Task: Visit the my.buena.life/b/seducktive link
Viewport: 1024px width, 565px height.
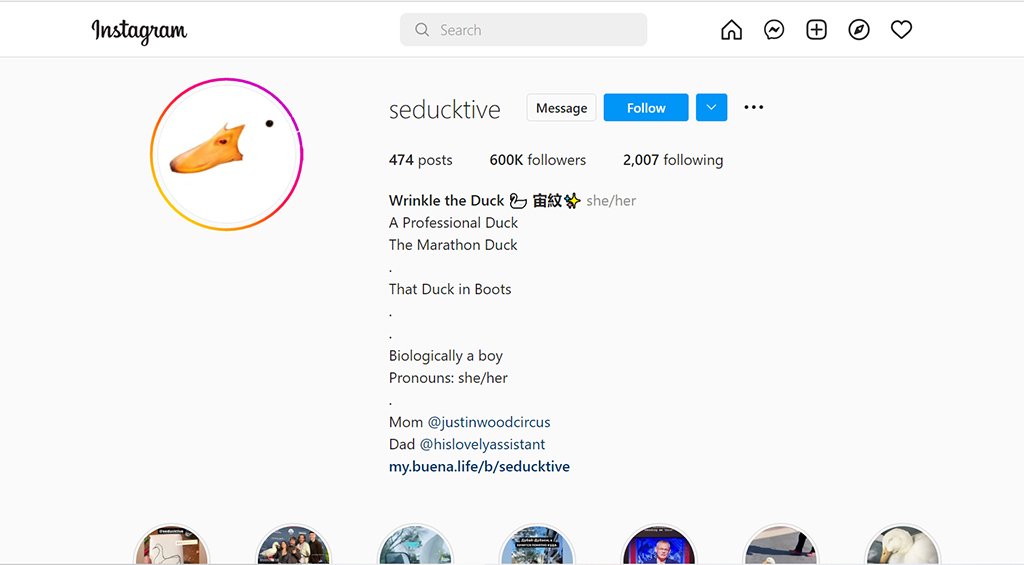Action: (x=479, y=466)
